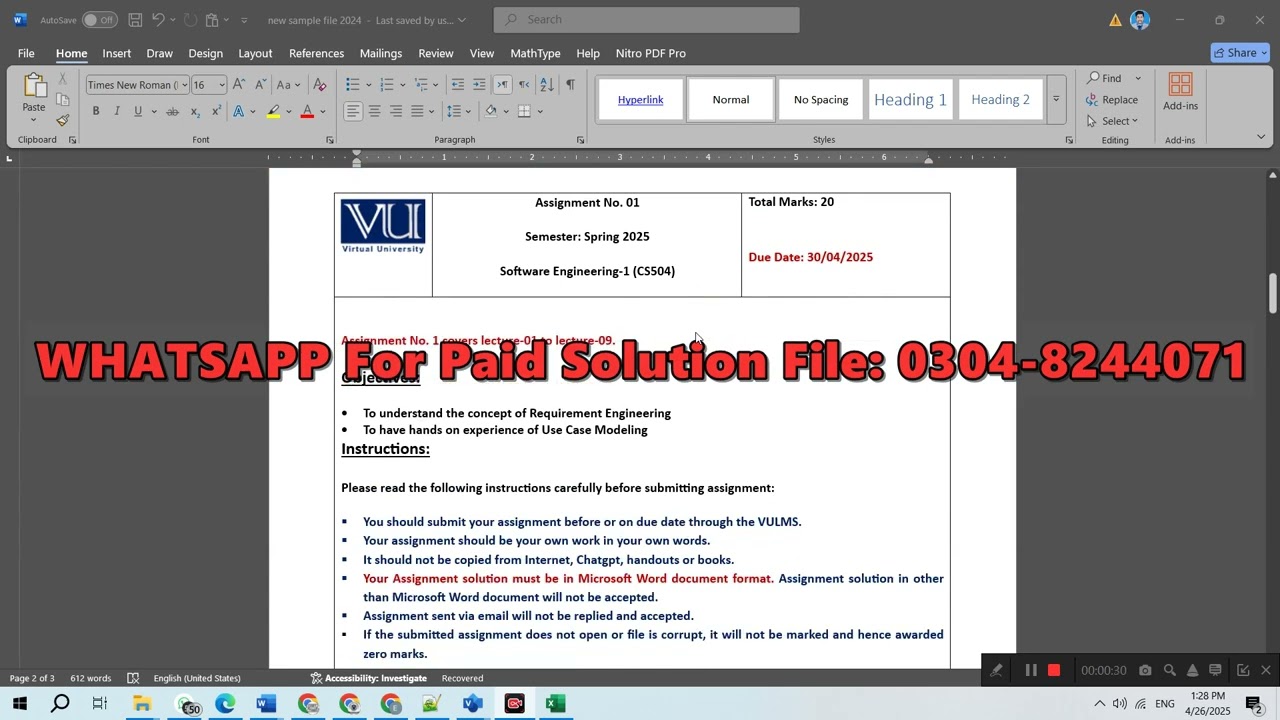The width and height of the screenshot is (1280, 720).
Task: Apply strikethrough formatting
Action: click(172, 111)
